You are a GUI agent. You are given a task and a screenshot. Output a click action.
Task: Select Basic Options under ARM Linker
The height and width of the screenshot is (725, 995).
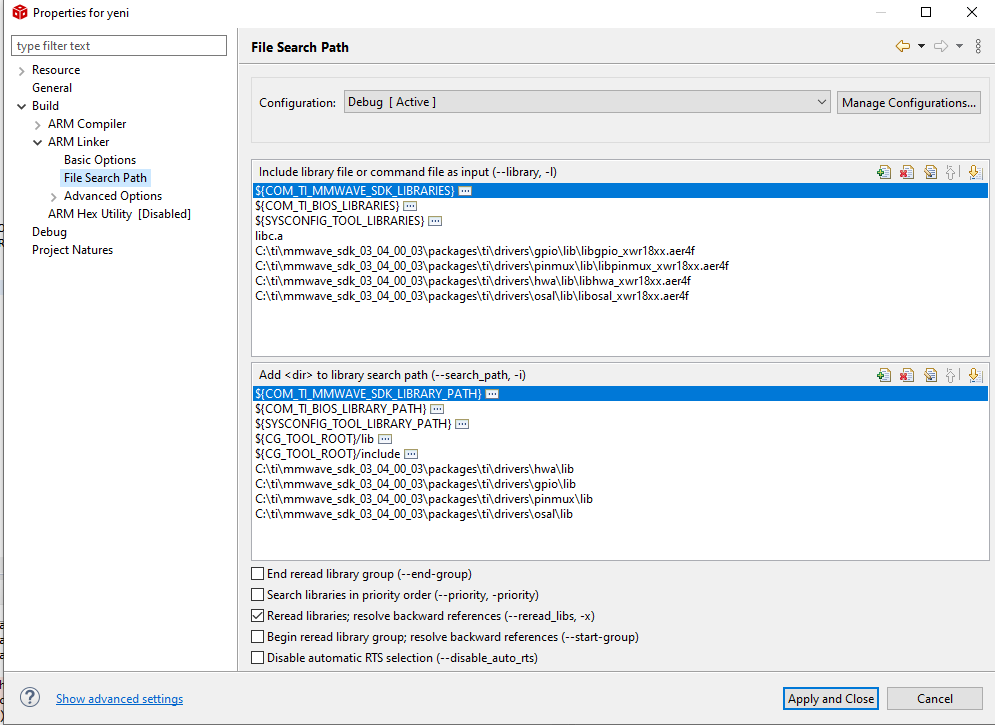[x=100, y=160]
